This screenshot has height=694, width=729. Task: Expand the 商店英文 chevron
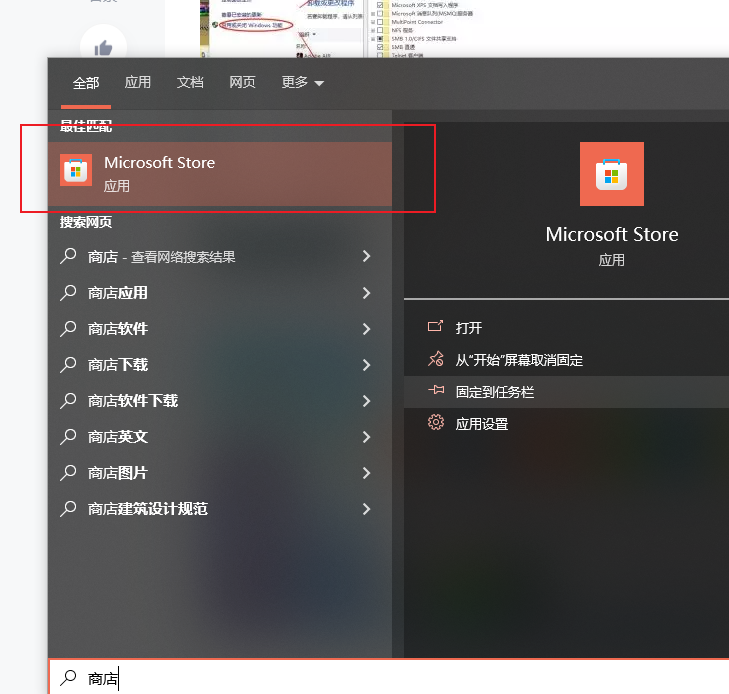[x=366, y=436]
